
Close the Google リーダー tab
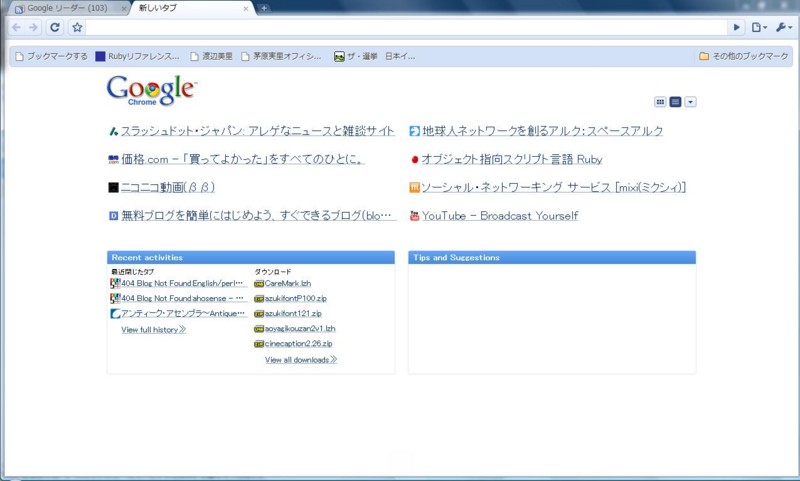pos(124,9)
